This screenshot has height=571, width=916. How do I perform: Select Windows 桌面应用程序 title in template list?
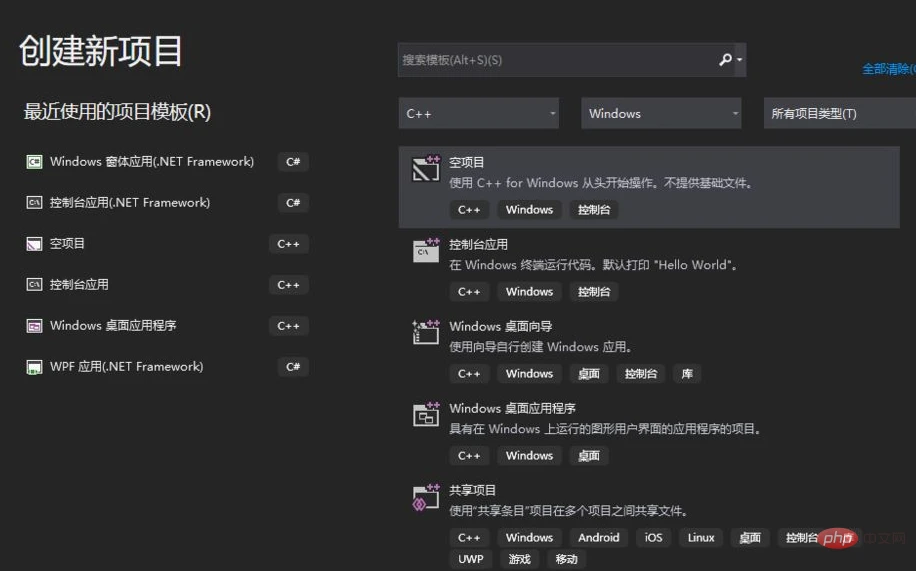coord(512,408)
